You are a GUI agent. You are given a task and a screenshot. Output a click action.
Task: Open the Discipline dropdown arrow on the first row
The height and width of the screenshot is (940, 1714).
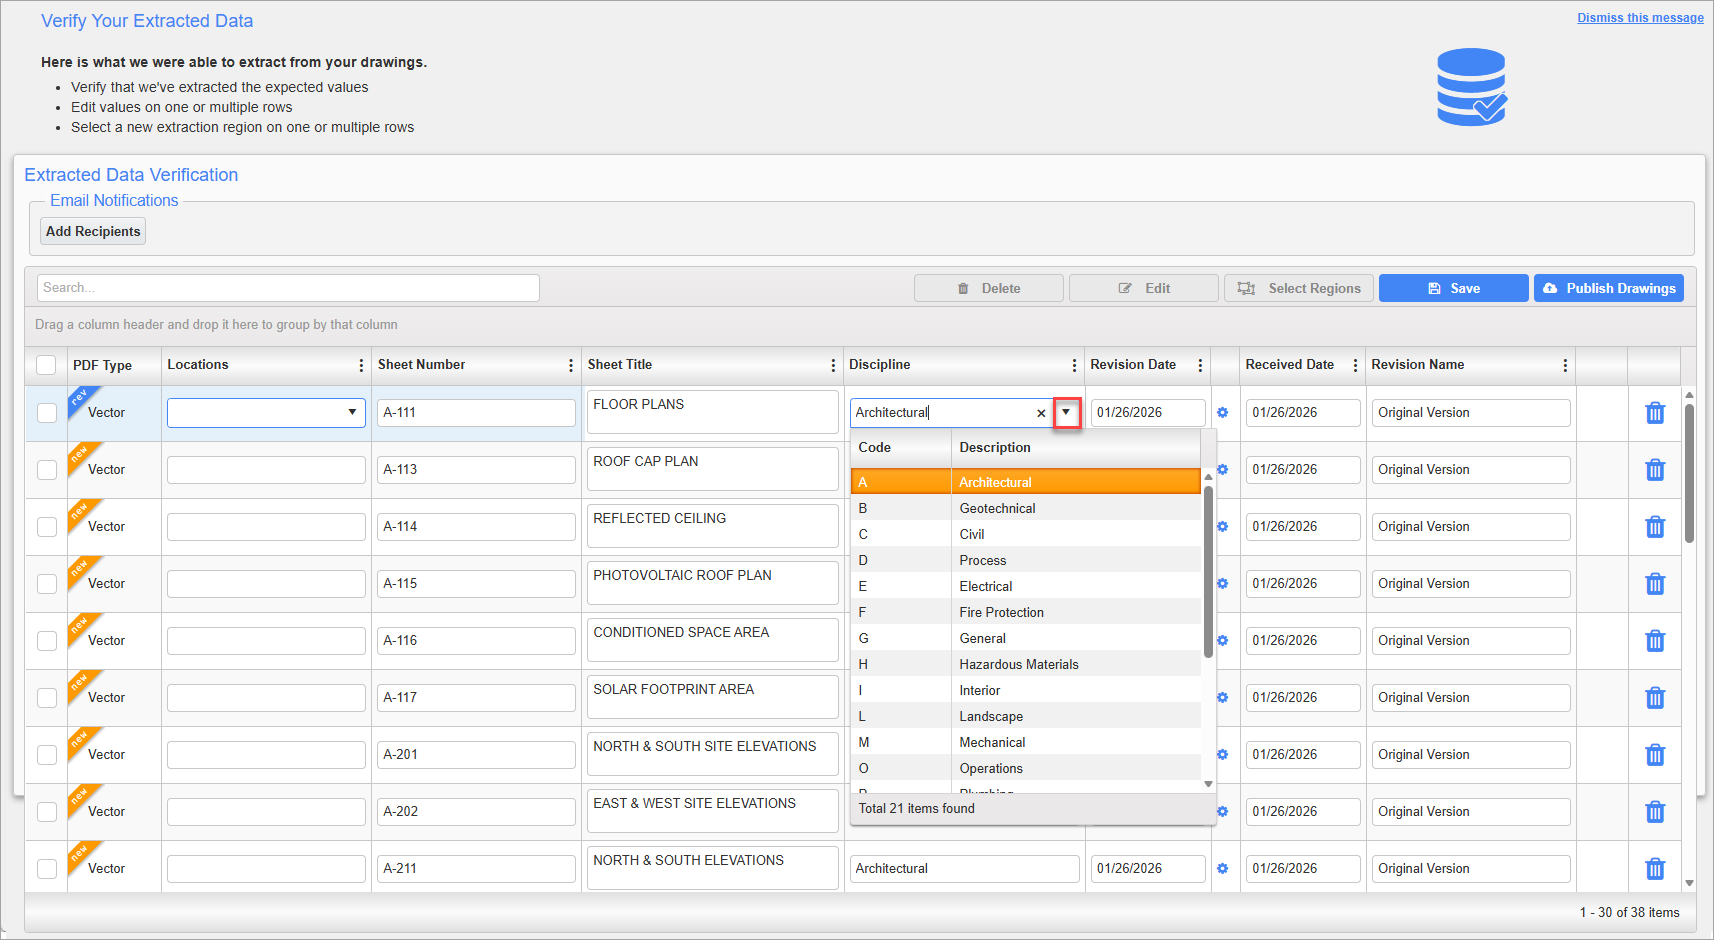click(1067, 412)
